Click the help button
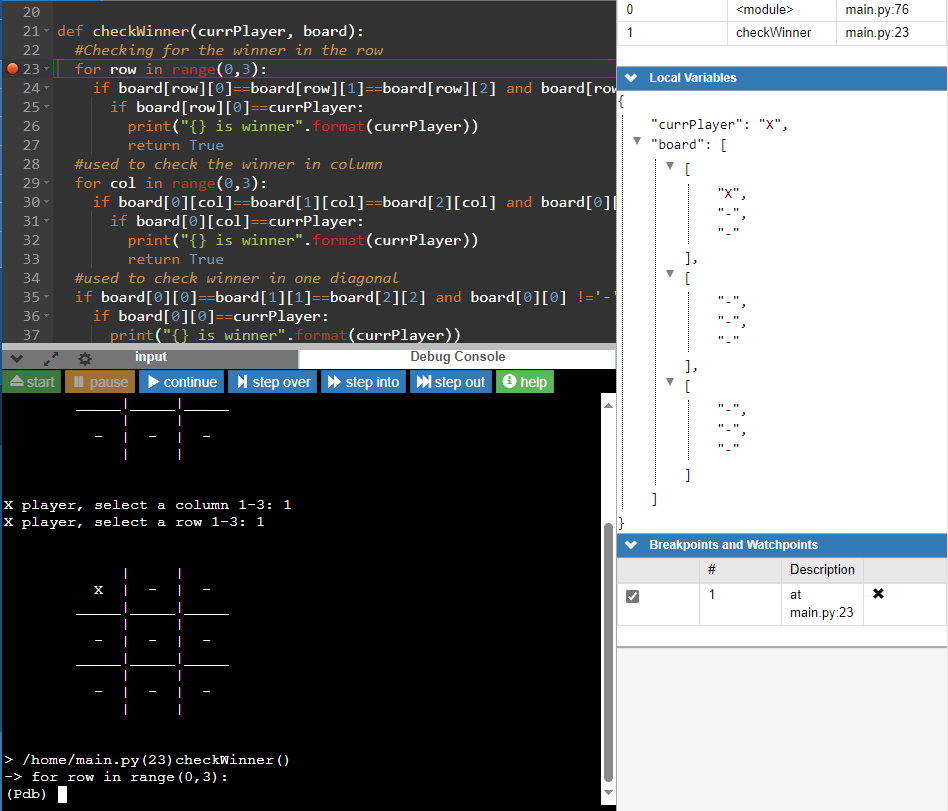Viewport: 948px width, 811px height. pyautogui.click(x=524, y=381)
